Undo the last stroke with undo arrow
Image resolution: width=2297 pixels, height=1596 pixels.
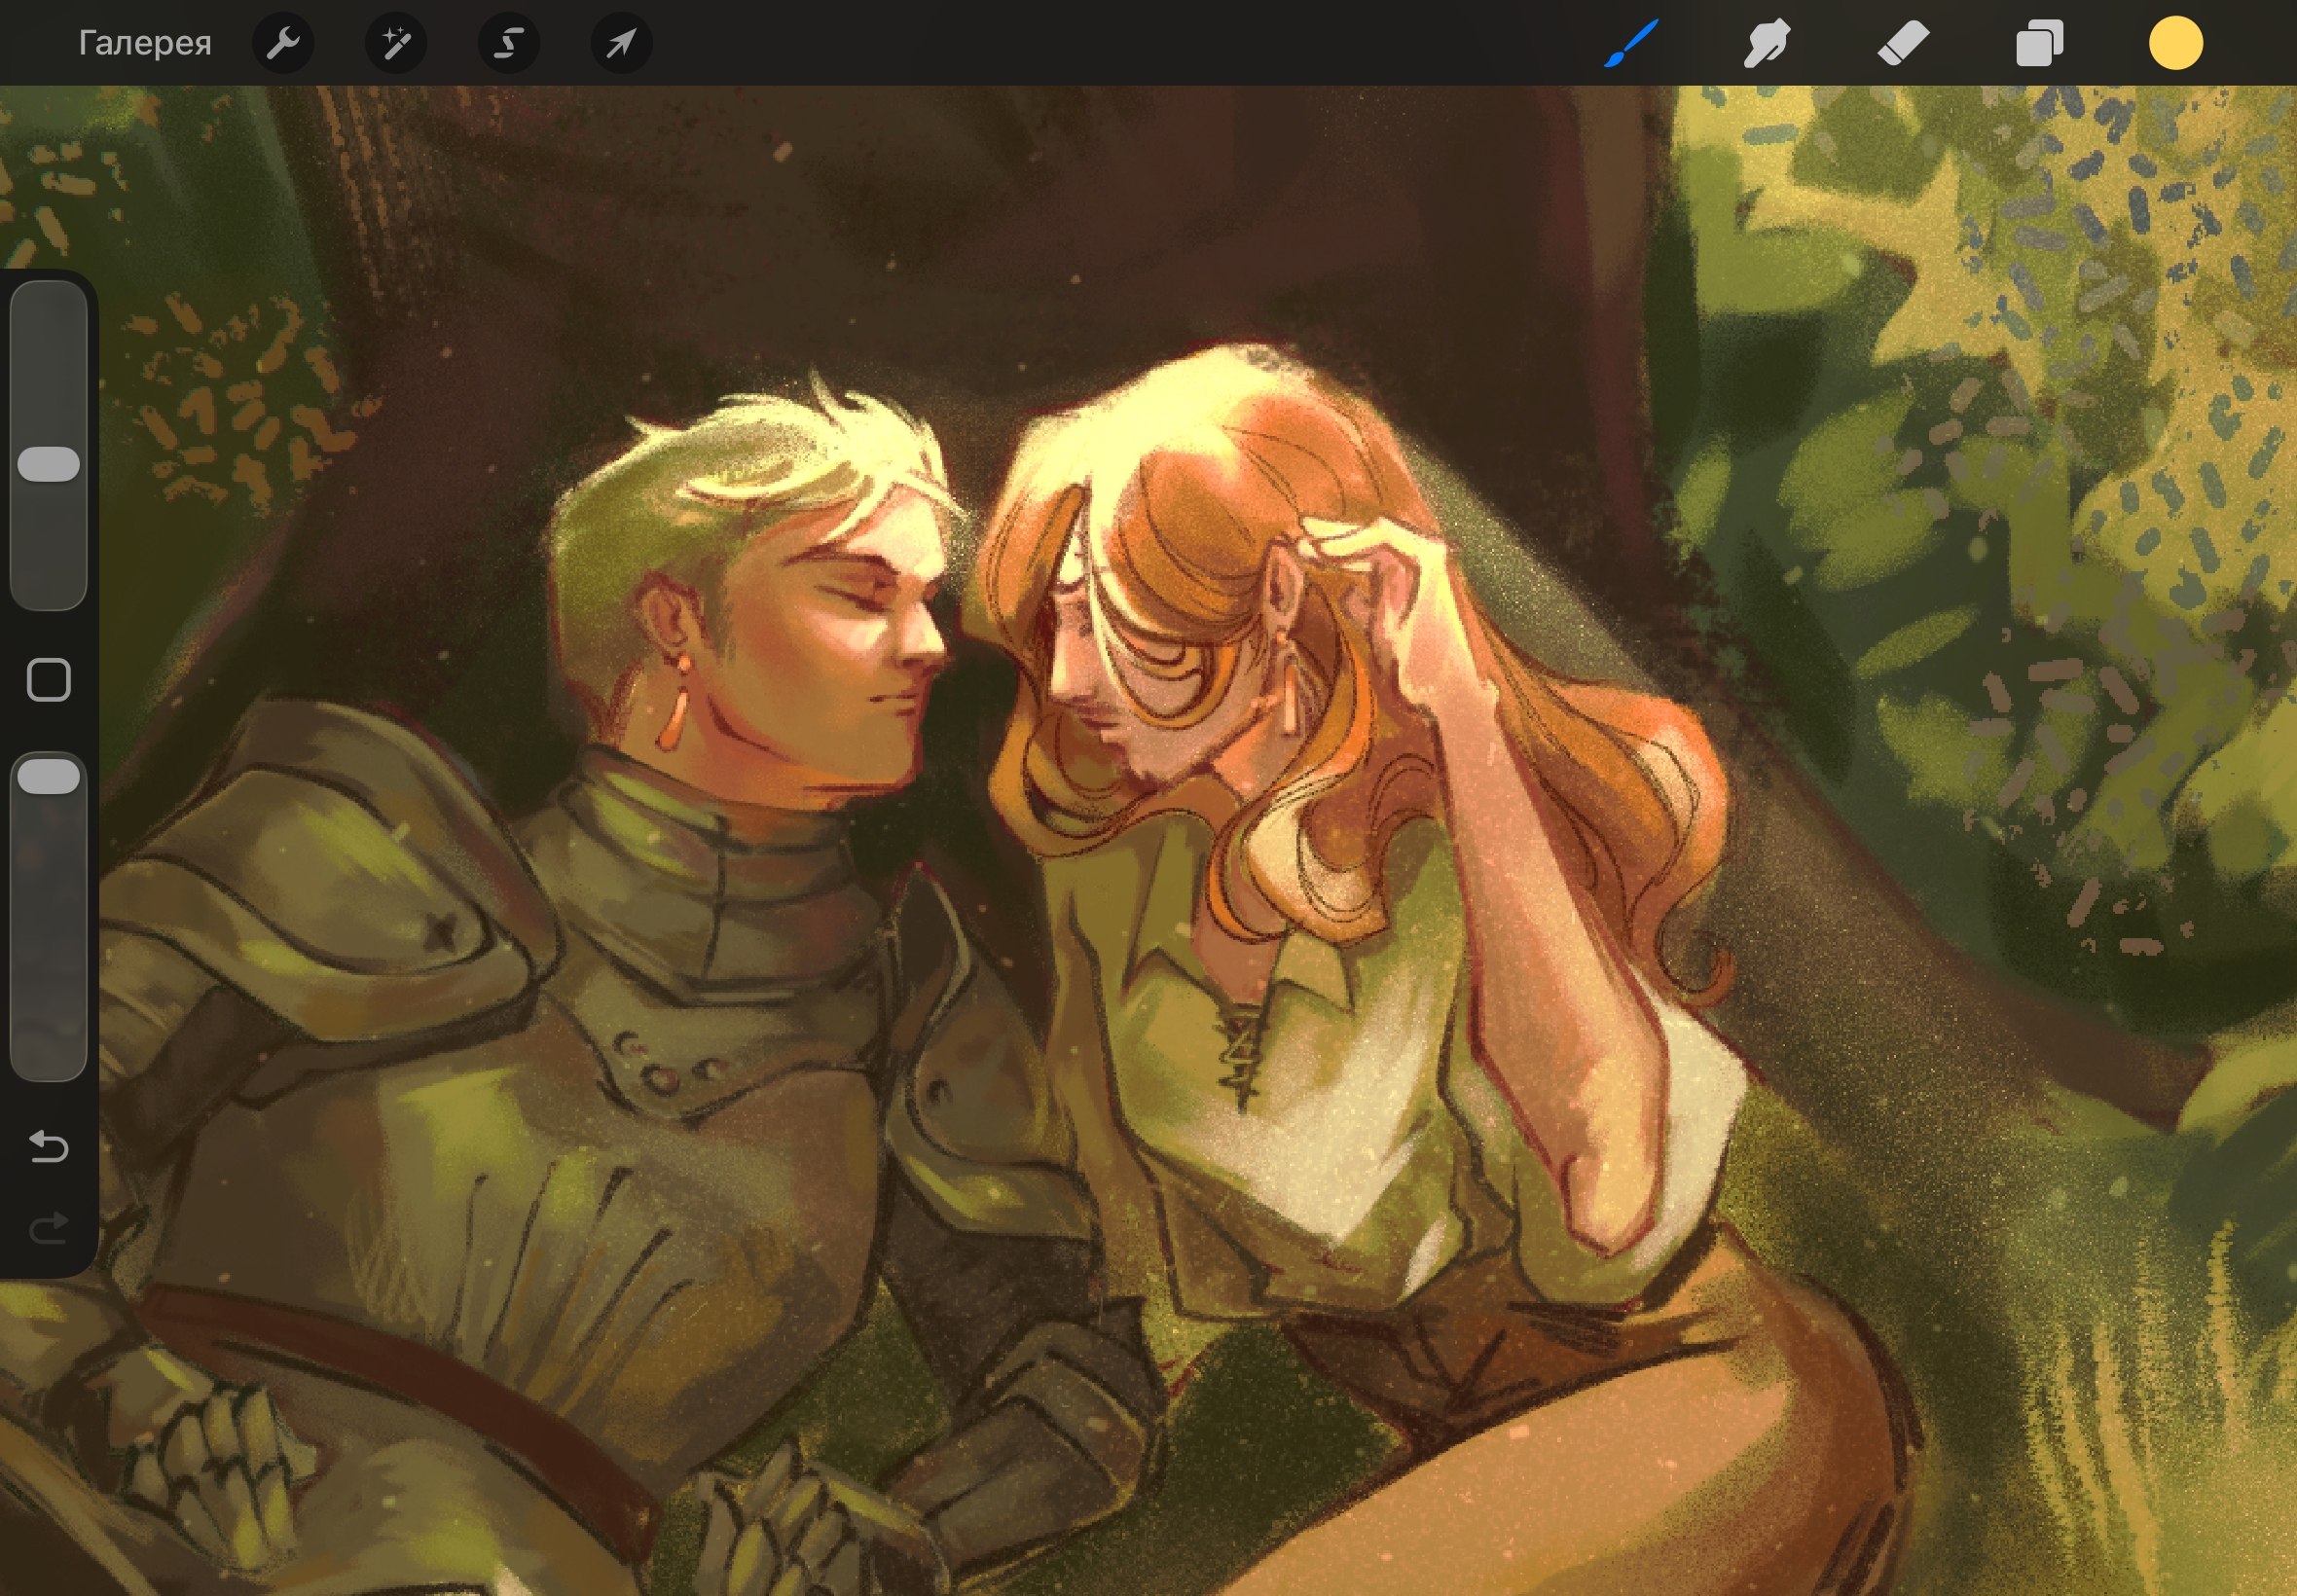49,1146
